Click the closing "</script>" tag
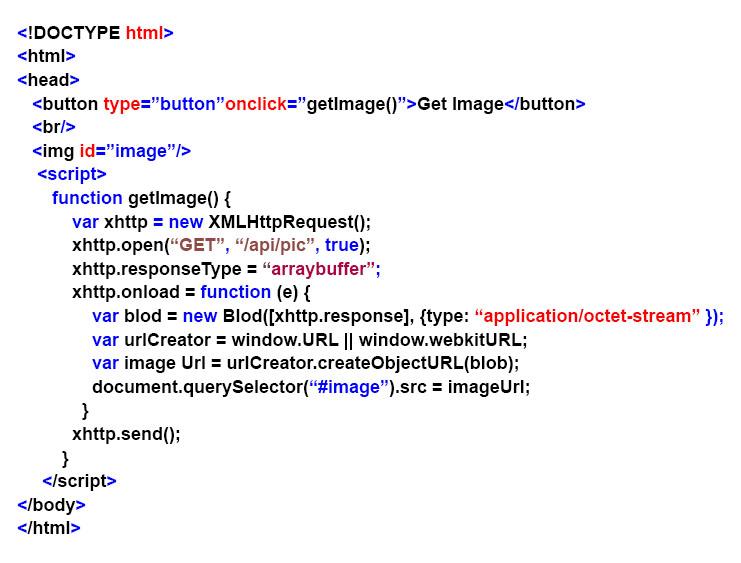 [x=79, y=481]
